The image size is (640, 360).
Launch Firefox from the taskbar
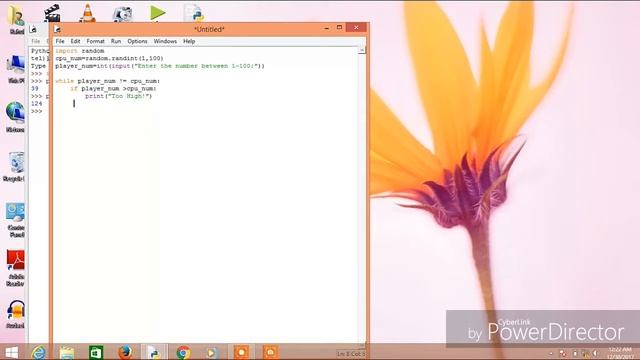click(x=125, y=352)
